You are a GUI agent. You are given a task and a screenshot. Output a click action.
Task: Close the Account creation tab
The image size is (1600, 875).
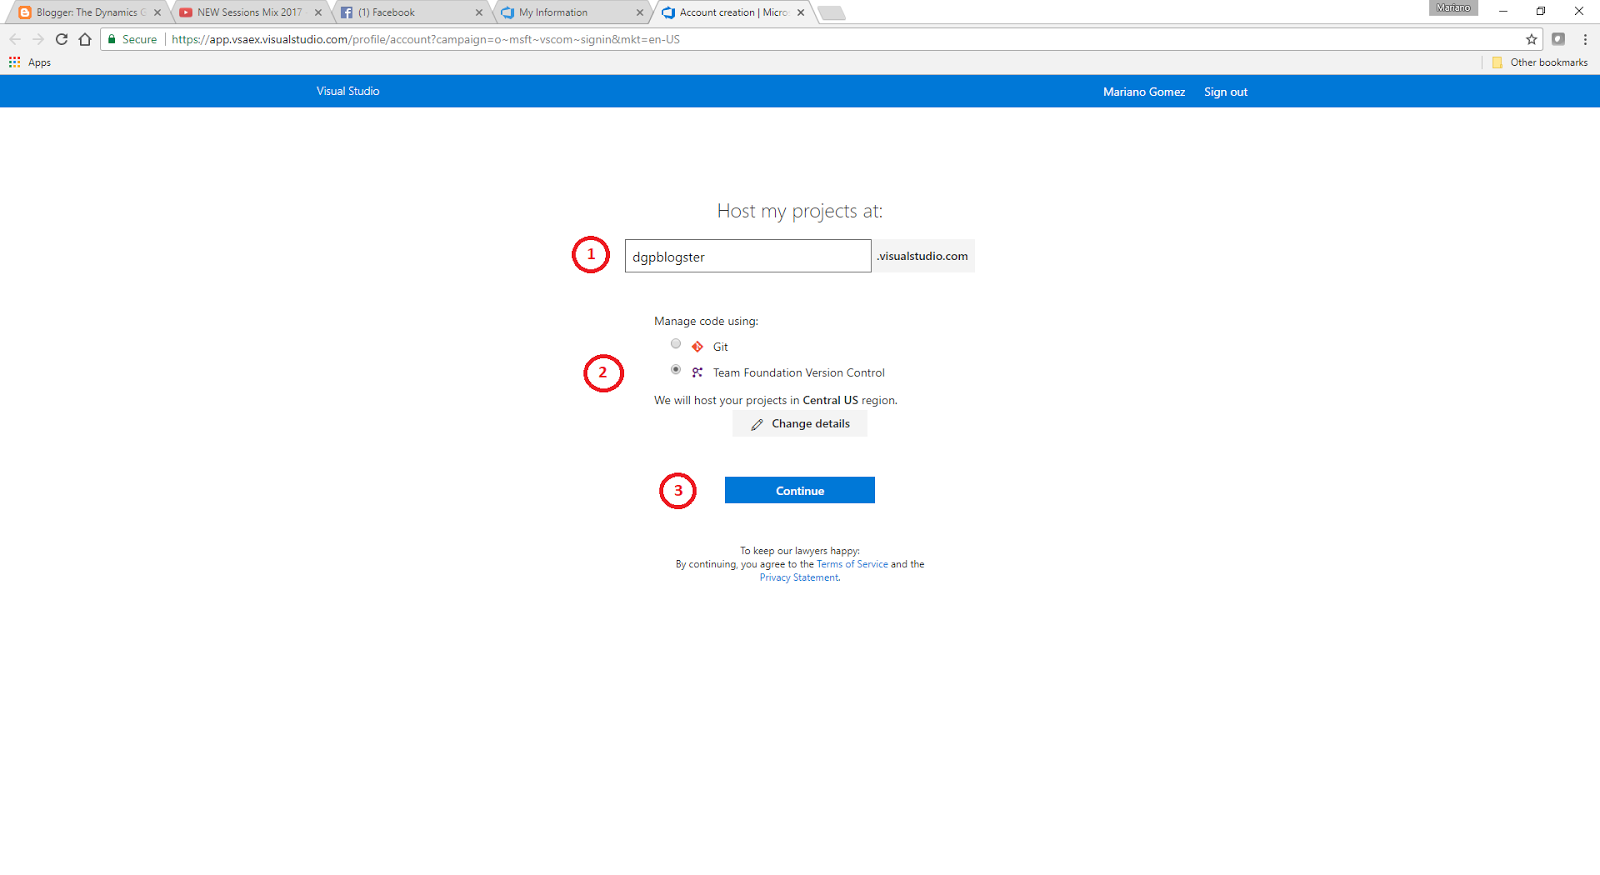[x=801, y=13]
